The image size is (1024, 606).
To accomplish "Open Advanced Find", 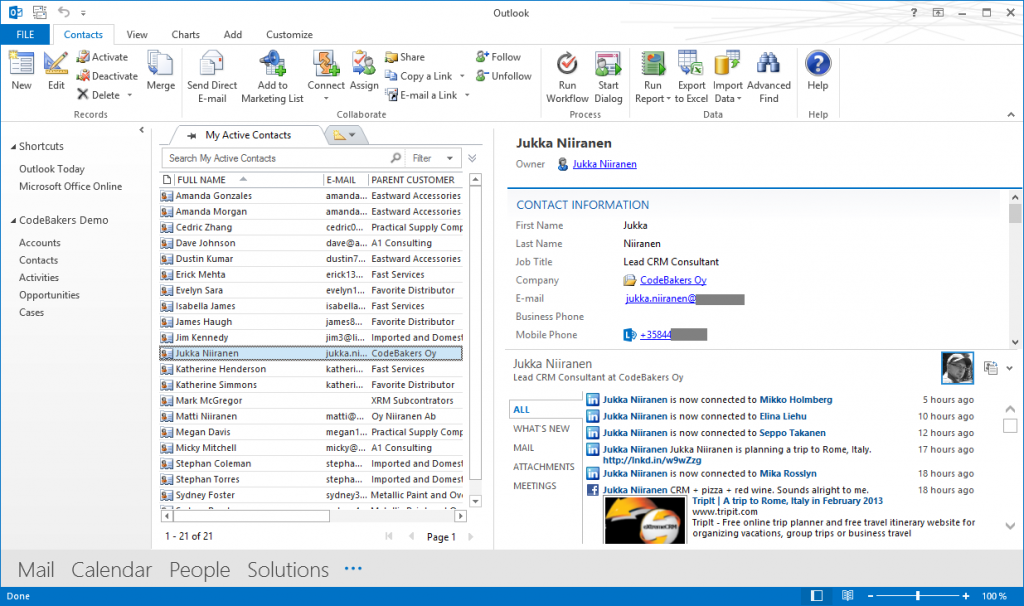I will (769, 76).
